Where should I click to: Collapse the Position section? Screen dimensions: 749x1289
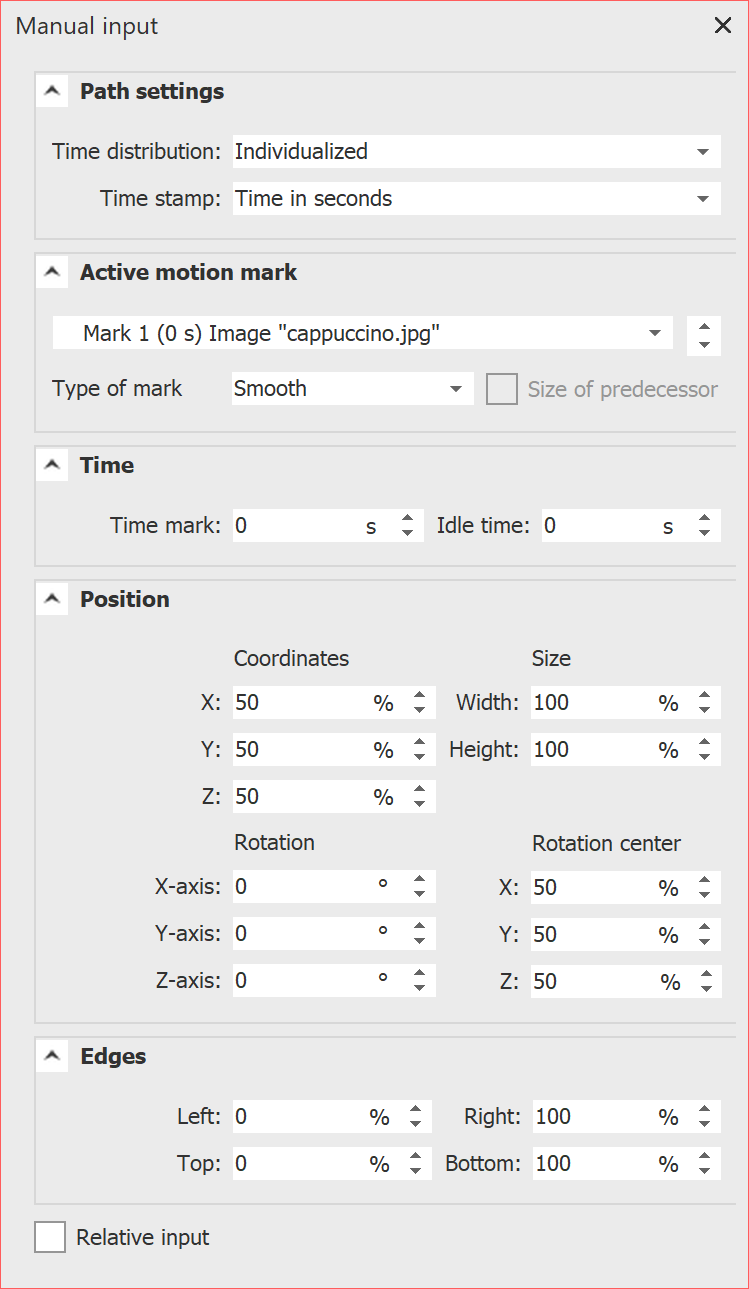(x=52, y=599)
